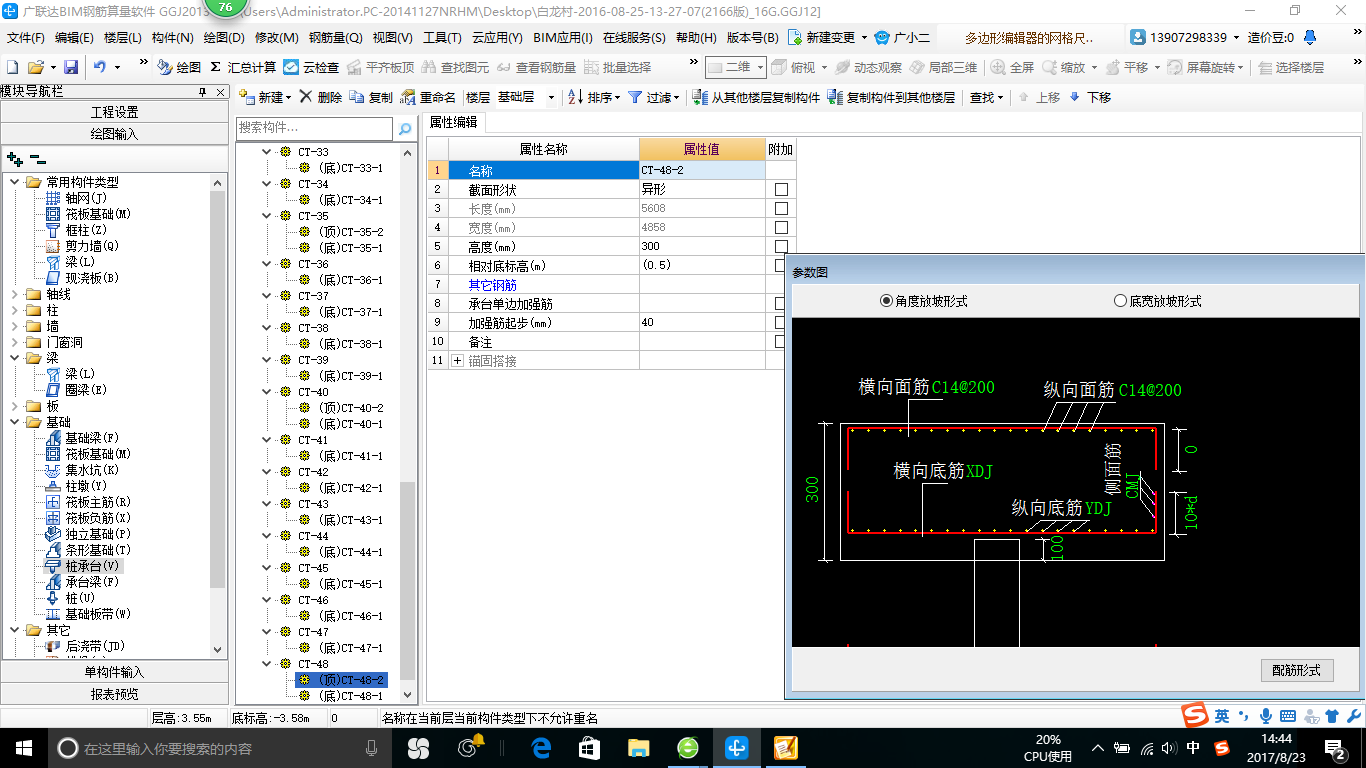Select 轴网(J) in common components

point(86,198)
